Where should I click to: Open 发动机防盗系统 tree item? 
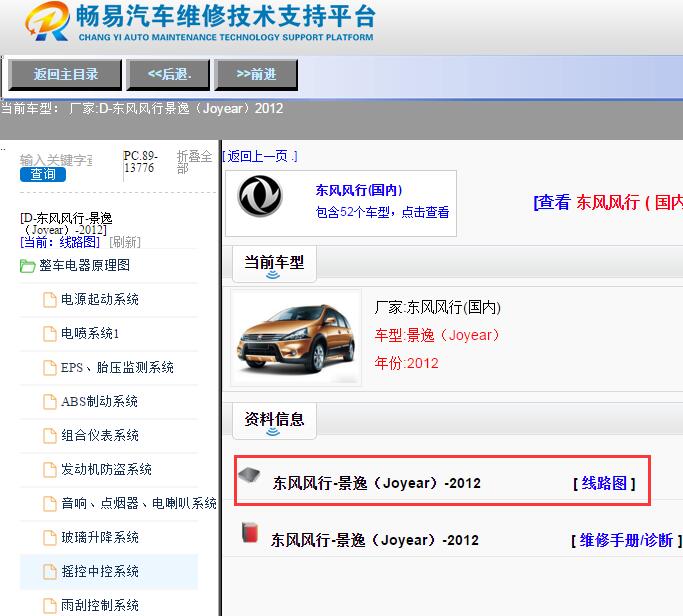pyautogui.click(x=106, y=470)
